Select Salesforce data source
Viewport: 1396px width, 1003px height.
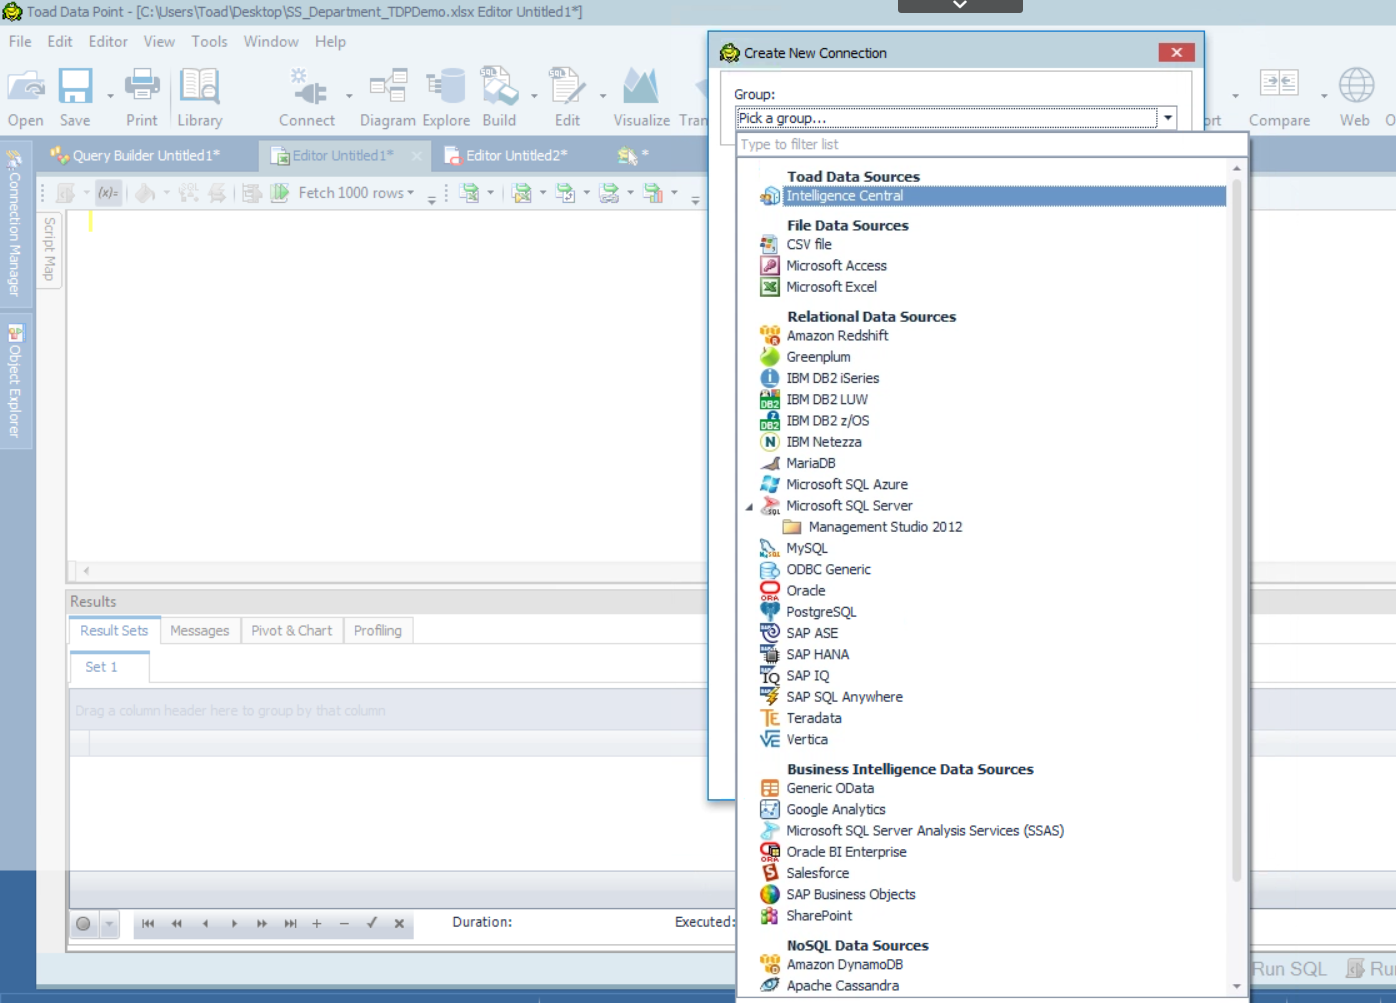coord(817,873)
